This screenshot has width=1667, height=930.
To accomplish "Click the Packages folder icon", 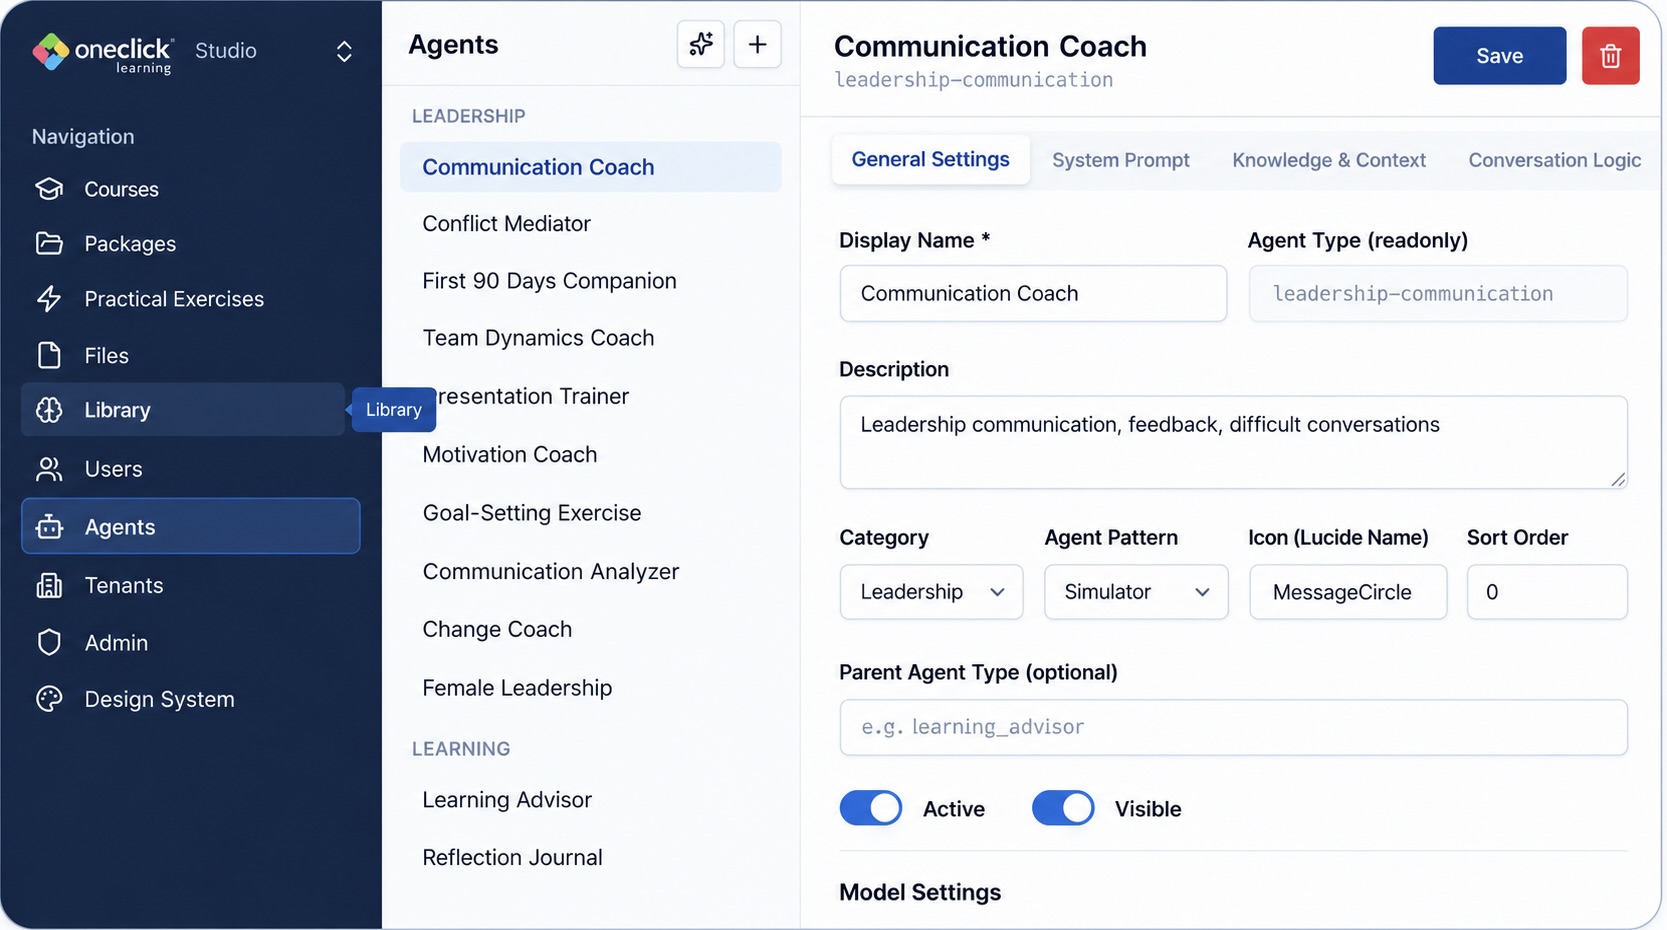I will coord(49,243).
